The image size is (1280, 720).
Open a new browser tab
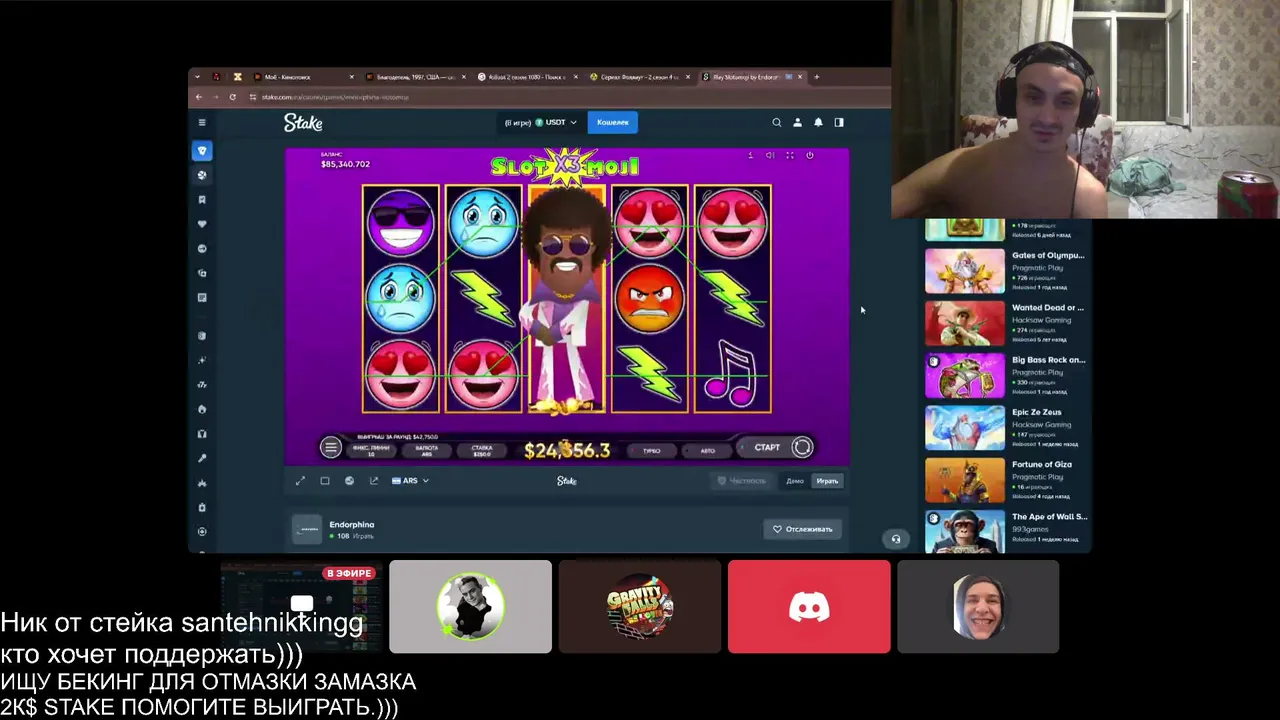(817, 77)
